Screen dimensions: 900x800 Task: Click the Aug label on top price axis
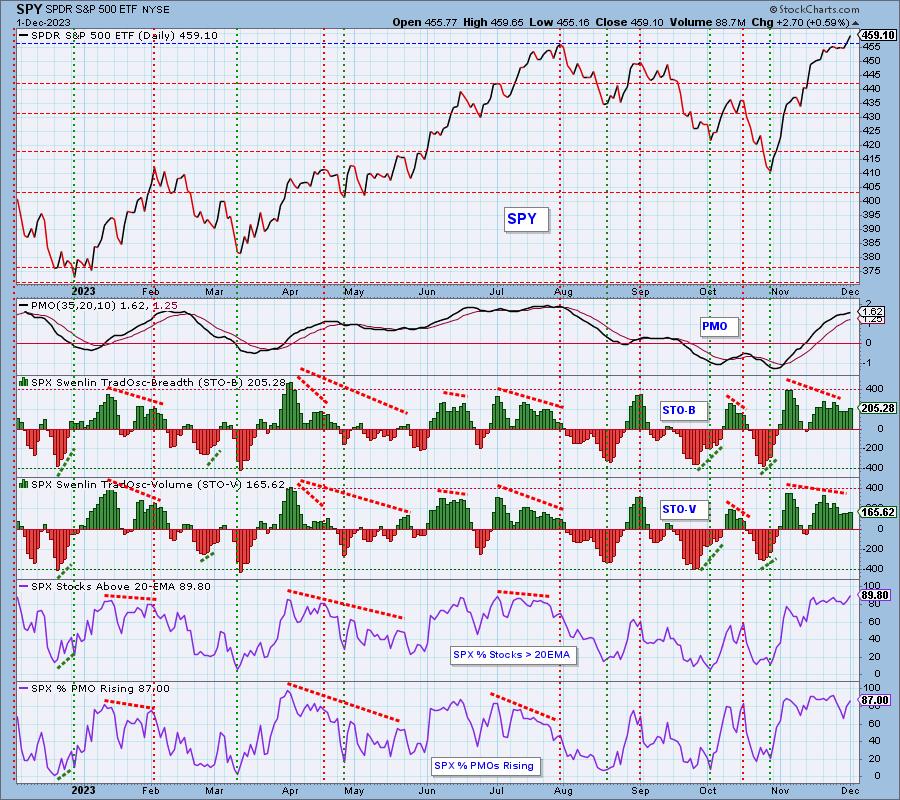point(564,292)
